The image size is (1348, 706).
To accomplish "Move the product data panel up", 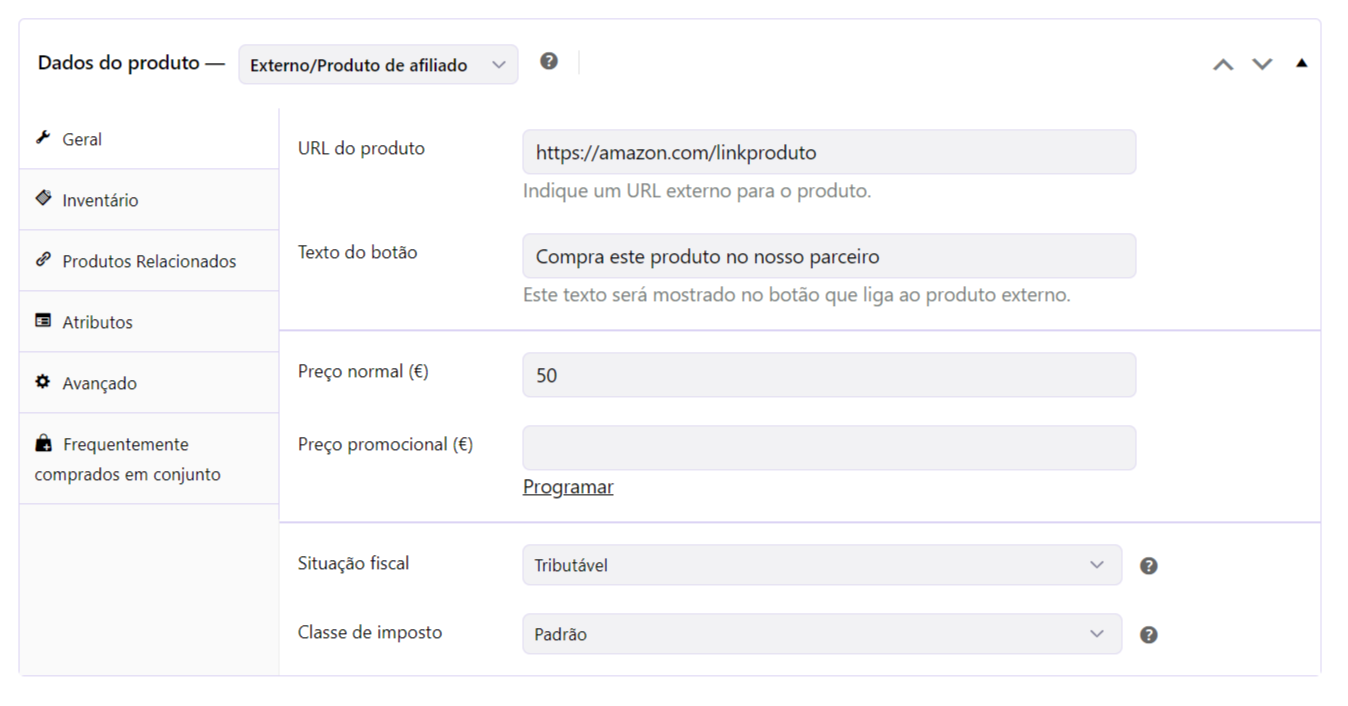I will coord(1223,64).
